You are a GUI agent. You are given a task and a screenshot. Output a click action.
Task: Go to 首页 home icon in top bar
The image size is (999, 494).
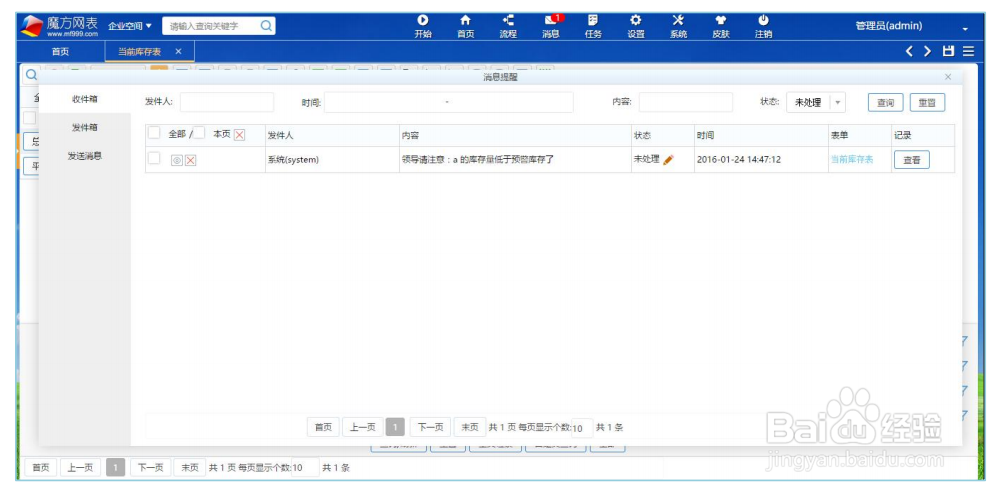[x=466, y=20]
